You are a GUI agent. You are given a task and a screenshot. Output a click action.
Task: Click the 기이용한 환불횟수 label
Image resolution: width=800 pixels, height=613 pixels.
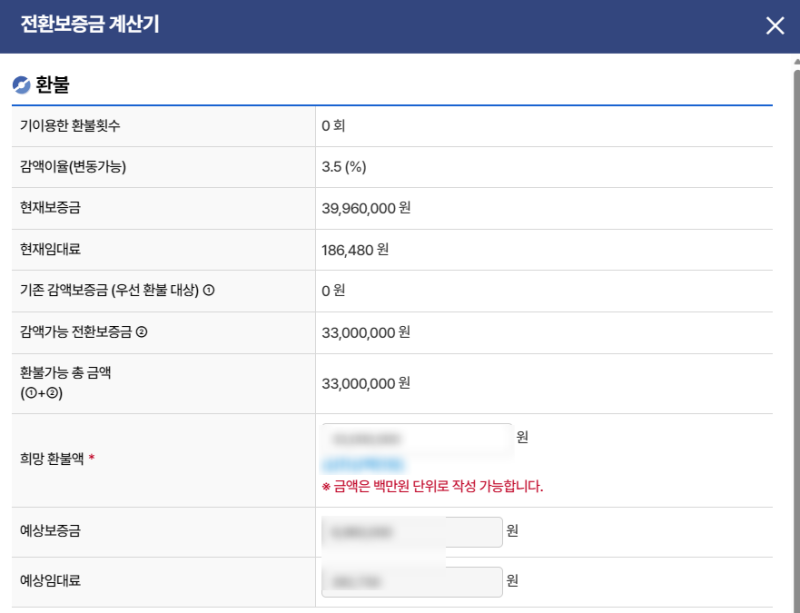70,126
